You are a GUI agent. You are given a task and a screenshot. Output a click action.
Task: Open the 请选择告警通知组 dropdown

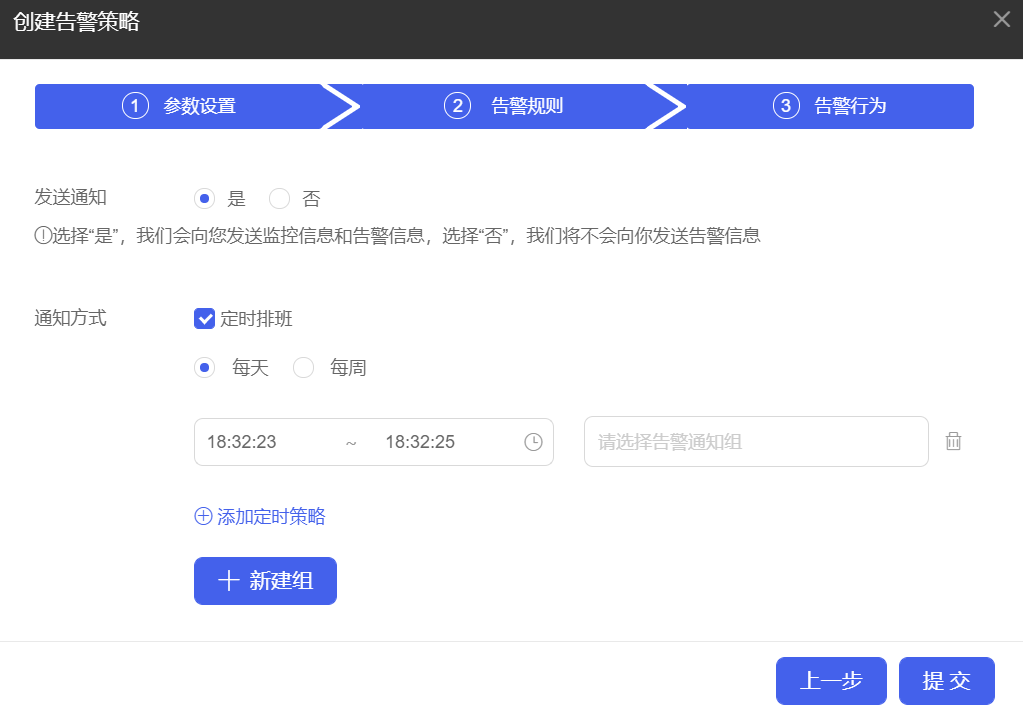756,442
